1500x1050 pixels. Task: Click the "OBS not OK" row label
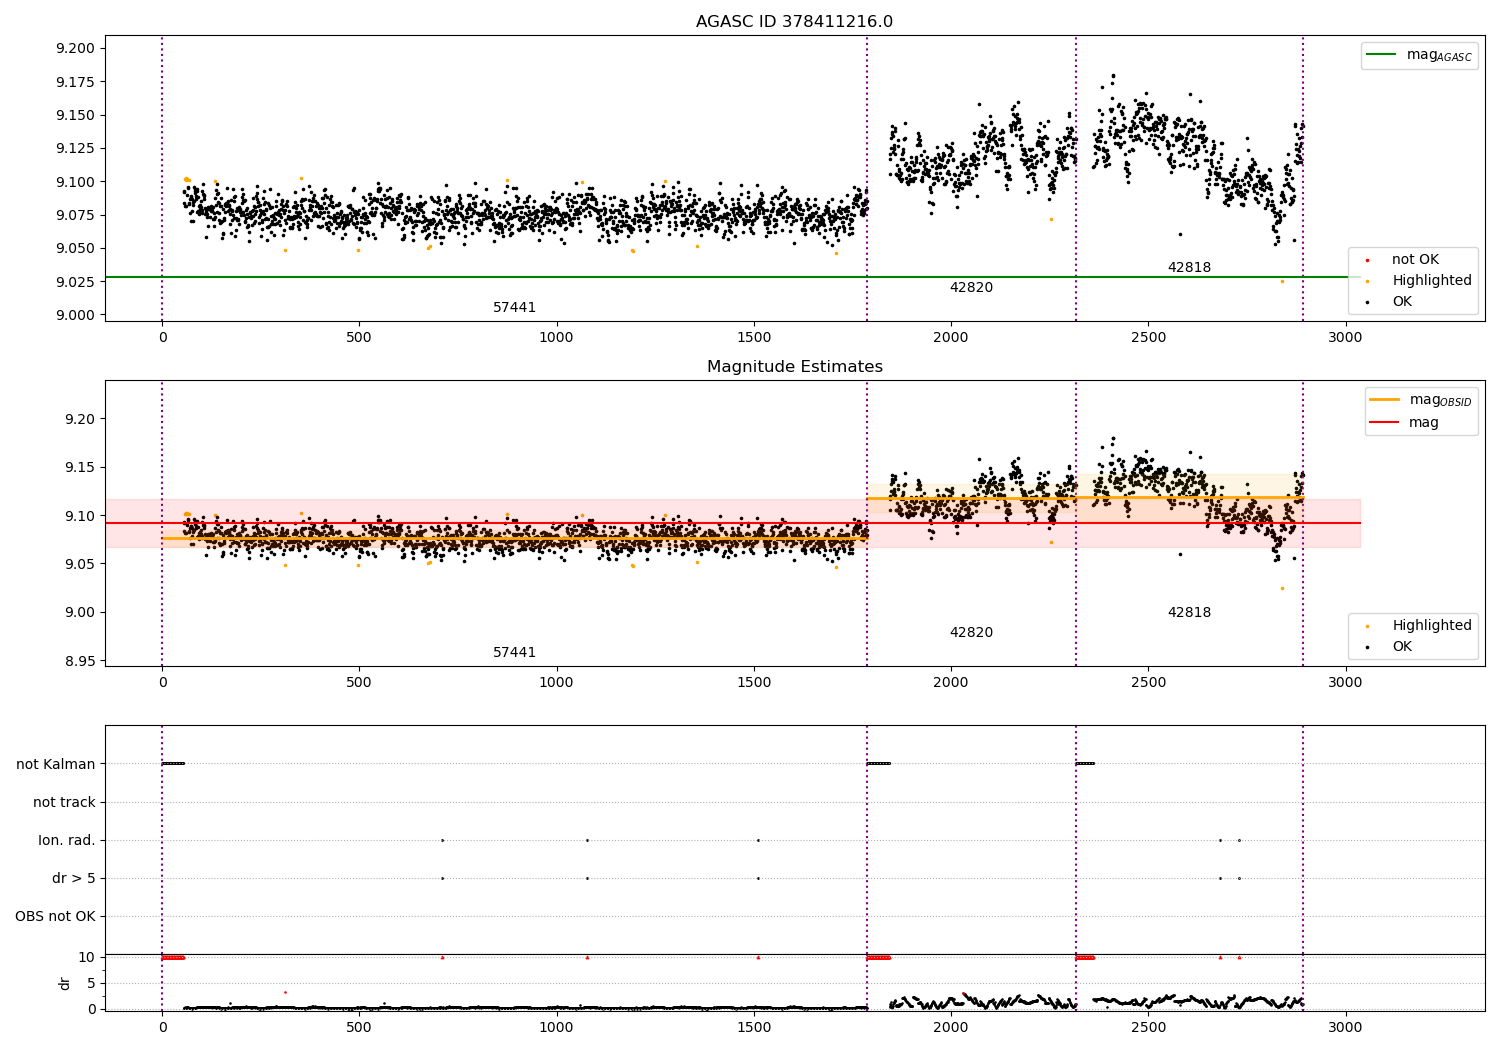55,917
